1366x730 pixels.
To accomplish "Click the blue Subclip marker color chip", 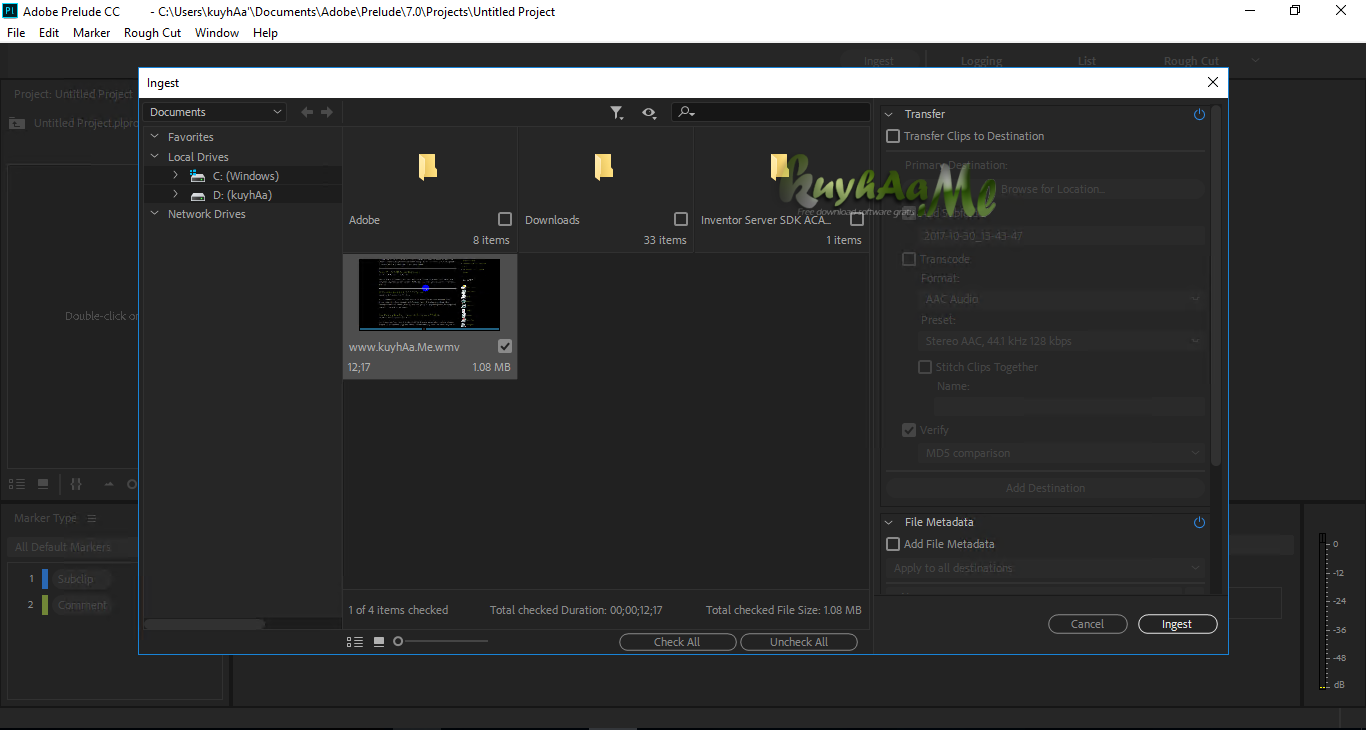I will pyautogui.click(x=45, y=579).
